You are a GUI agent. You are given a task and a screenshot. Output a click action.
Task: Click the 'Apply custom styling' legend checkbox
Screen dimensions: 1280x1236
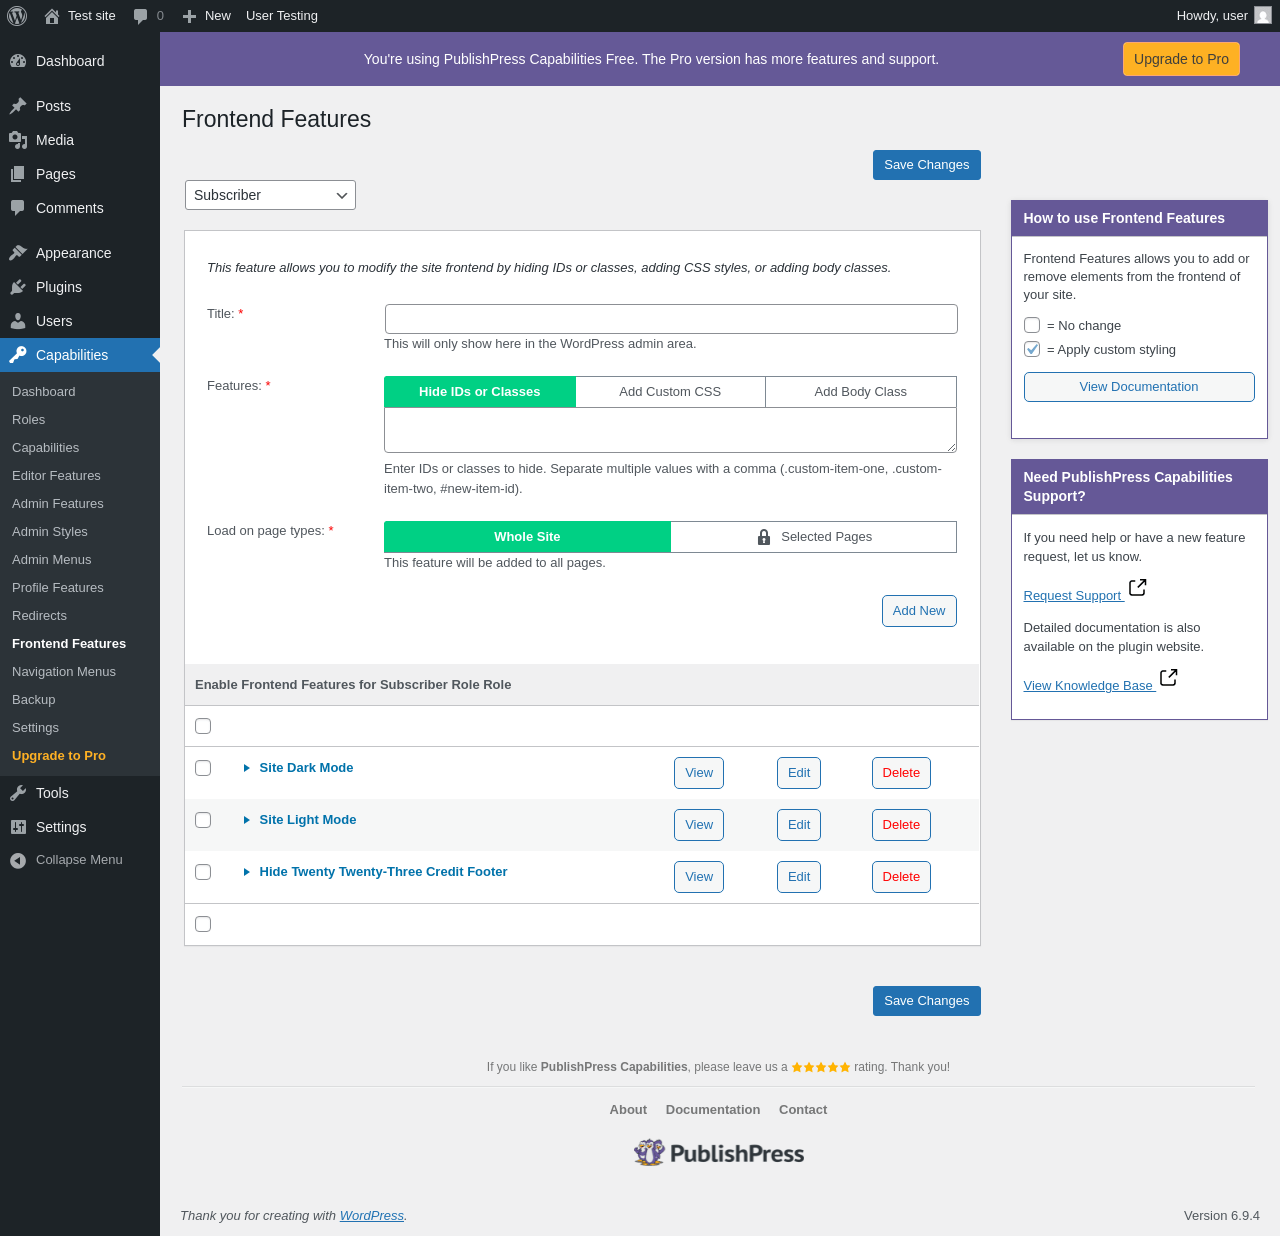click(x=1032, y=349)
